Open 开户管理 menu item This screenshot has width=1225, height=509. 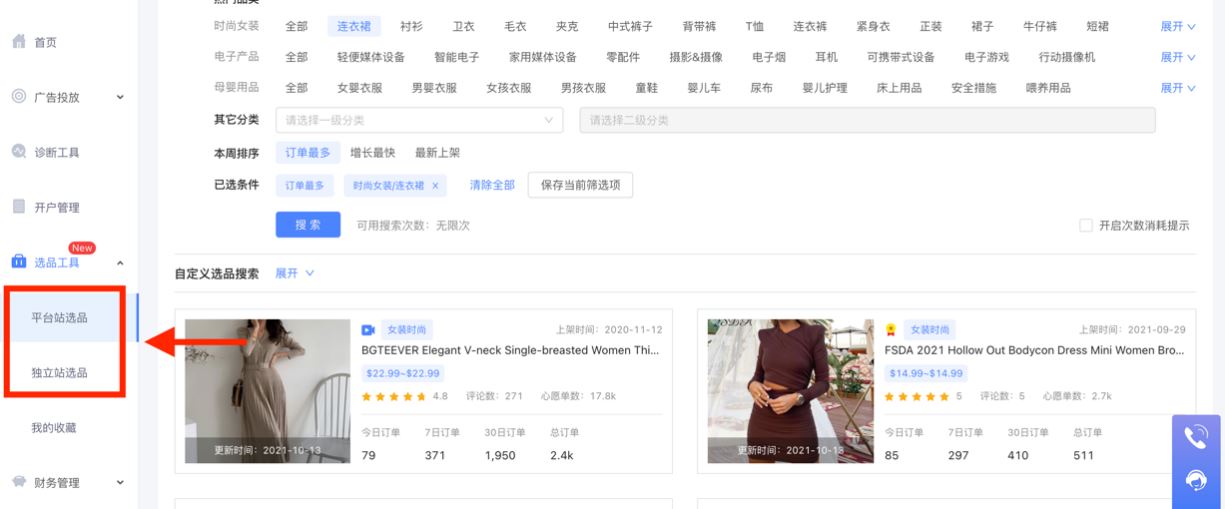tap(57, 208)
